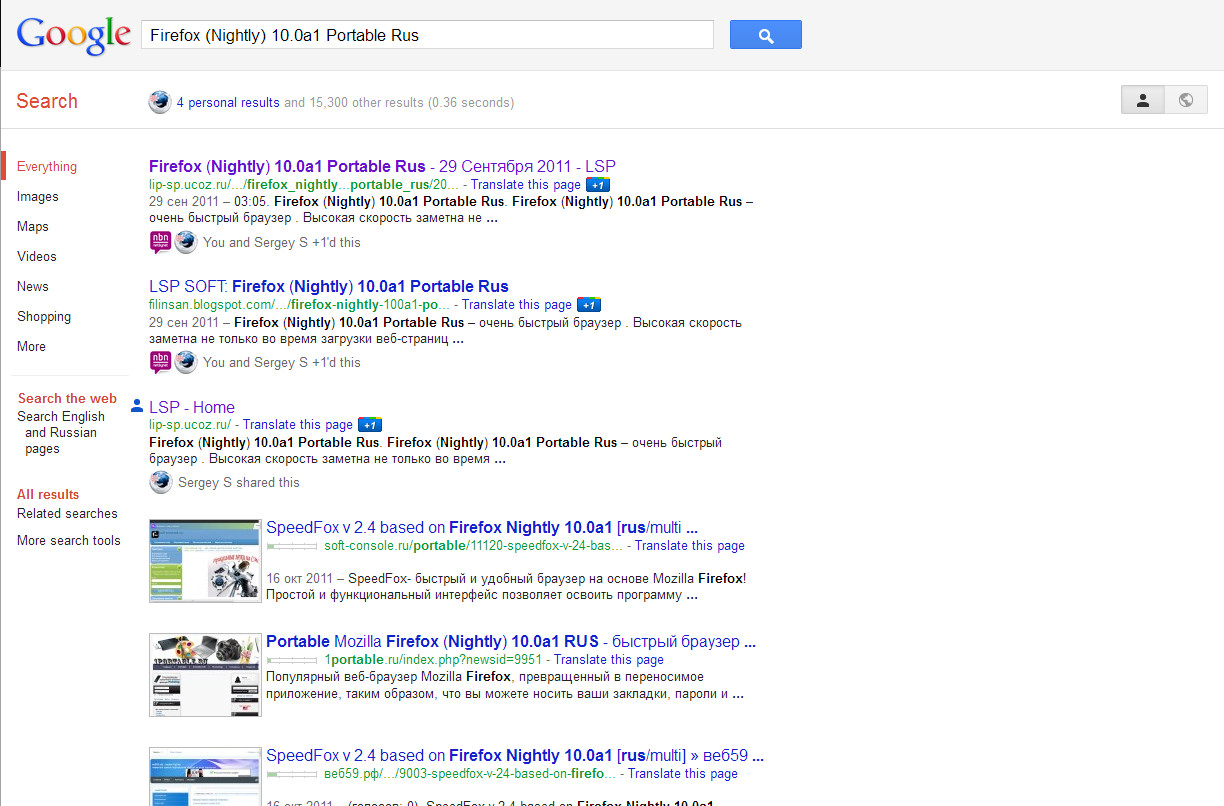The height and width of the screenshot is (806, 1224).
Task: Click the blue magnifier search button
Action: coord(766,35)
